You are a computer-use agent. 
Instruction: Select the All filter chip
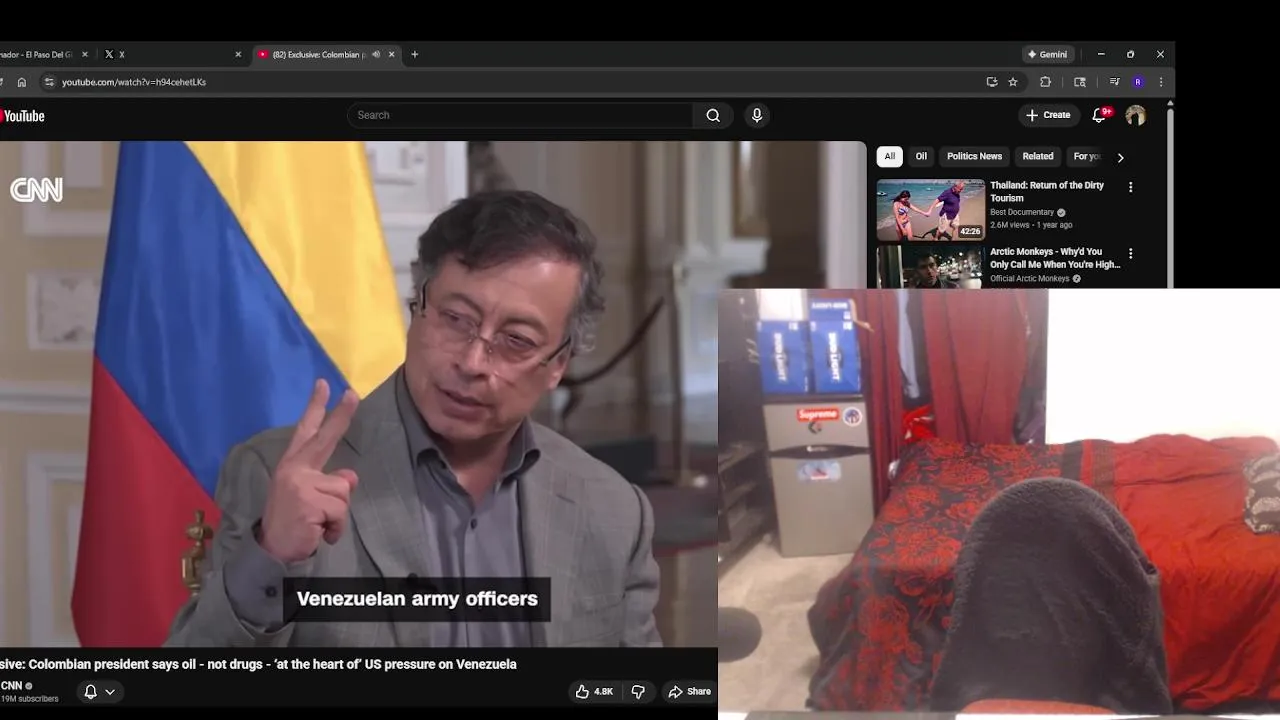tap(890, 156)
